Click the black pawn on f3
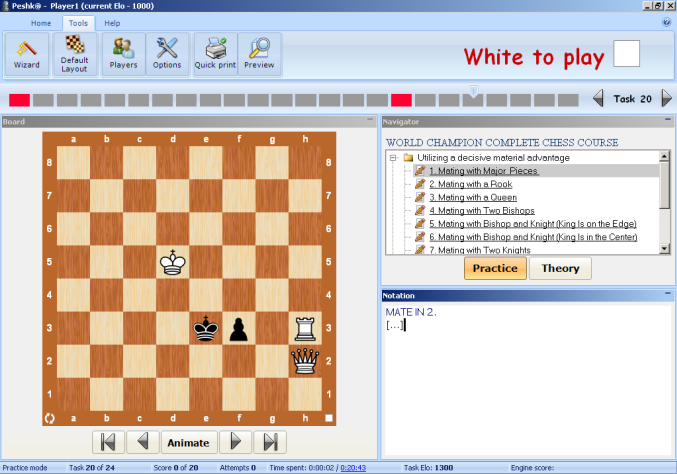The image size is (677, 474). (239, 329)
